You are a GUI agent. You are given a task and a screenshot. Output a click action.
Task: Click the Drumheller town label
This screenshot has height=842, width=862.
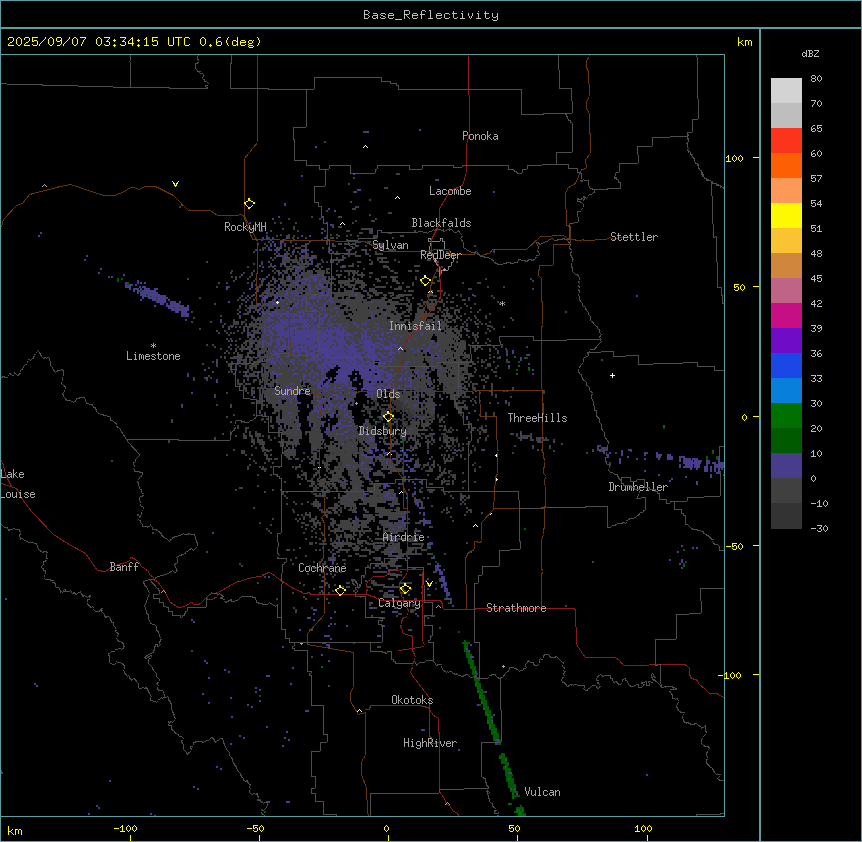(638, 487)
